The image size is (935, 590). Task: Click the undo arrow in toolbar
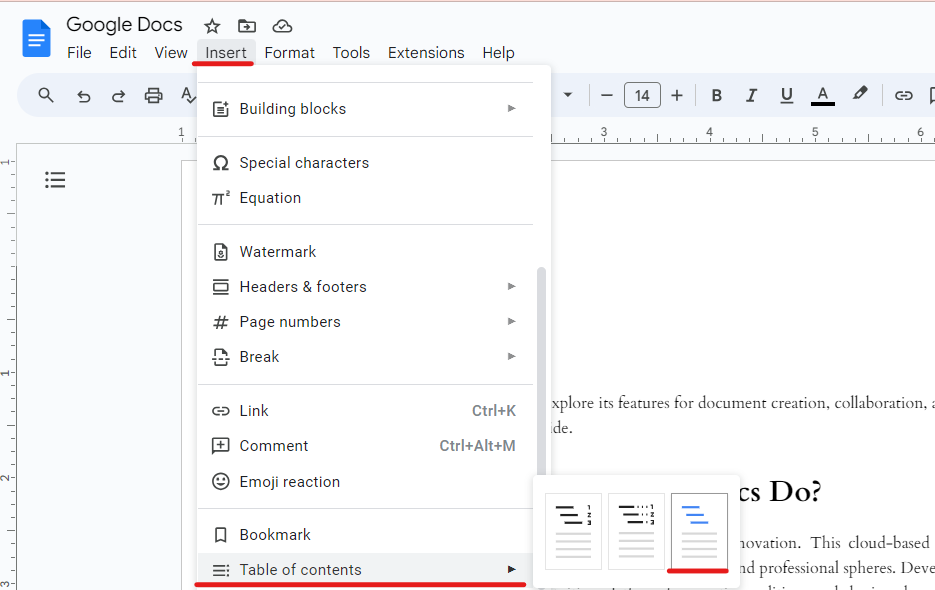point(84,96)
